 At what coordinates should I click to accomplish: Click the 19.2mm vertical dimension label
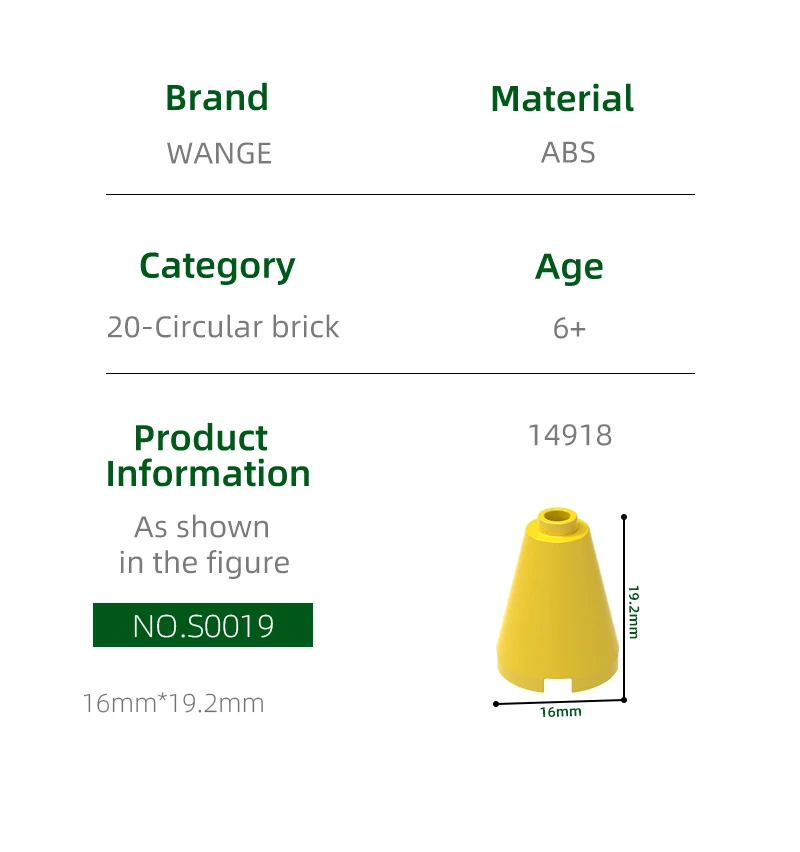[633, 610]
